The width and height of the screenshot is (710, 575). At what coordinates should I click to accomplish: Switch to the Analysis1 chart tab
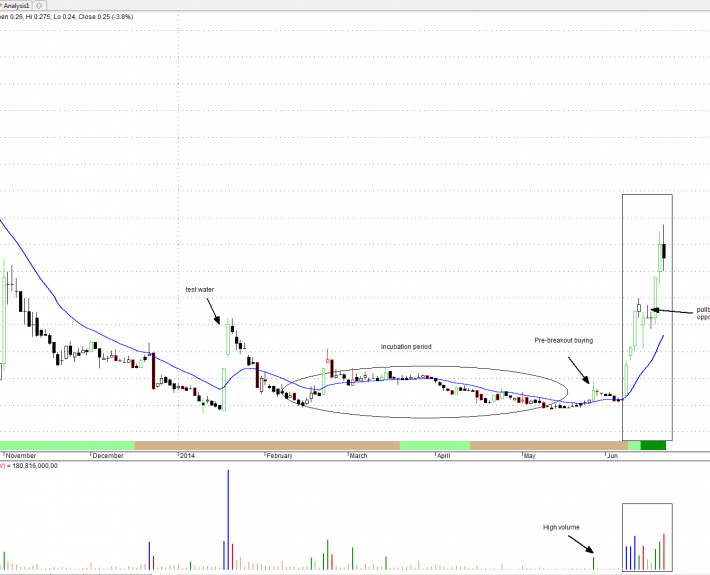point(17,5)
